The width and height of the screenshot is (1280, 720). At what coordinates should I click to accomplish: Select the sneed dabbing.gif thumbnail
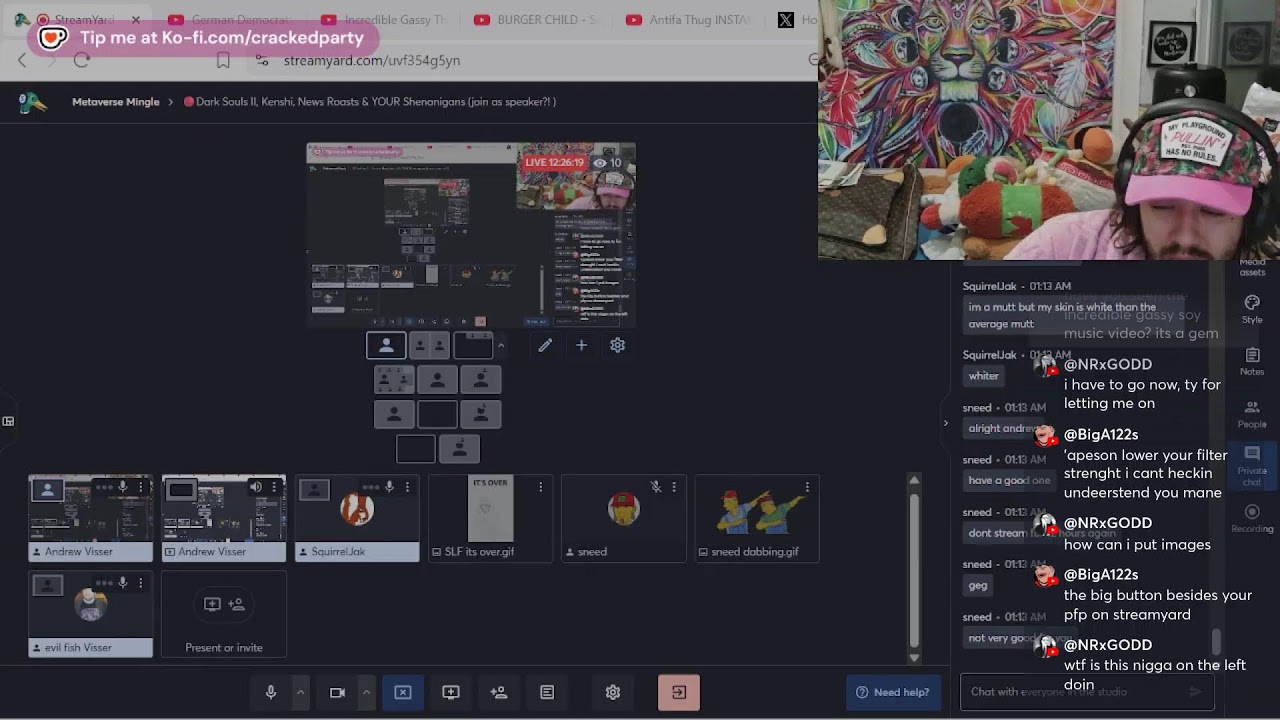[x=756, y=510]
